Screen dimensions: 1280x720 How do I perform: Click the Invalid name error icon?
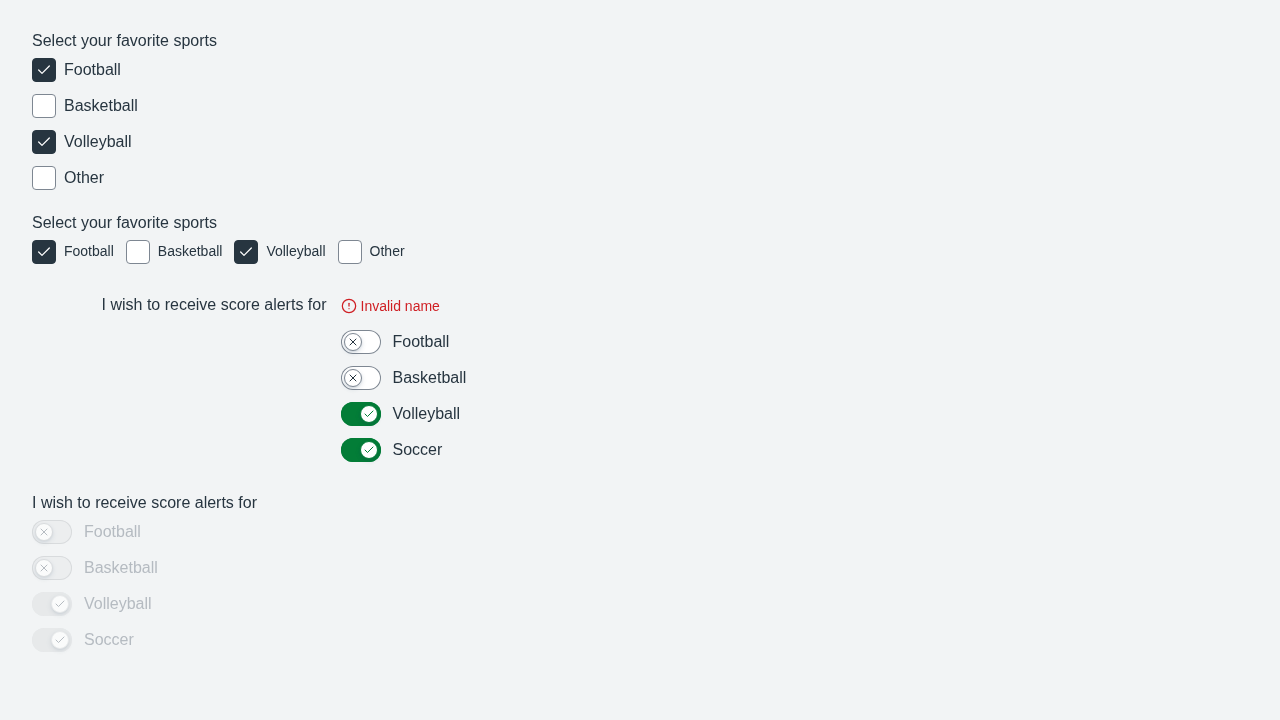tap(349, 306)
